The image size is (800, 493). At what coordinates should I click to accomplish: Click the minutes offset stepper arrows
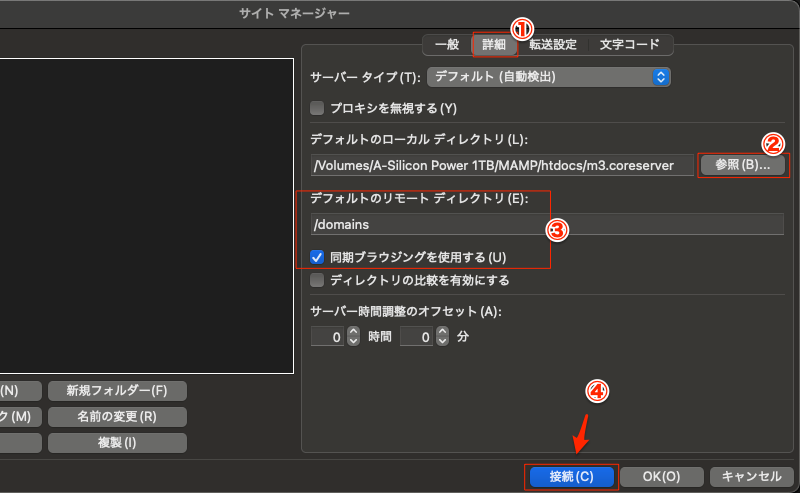point(441,338)
